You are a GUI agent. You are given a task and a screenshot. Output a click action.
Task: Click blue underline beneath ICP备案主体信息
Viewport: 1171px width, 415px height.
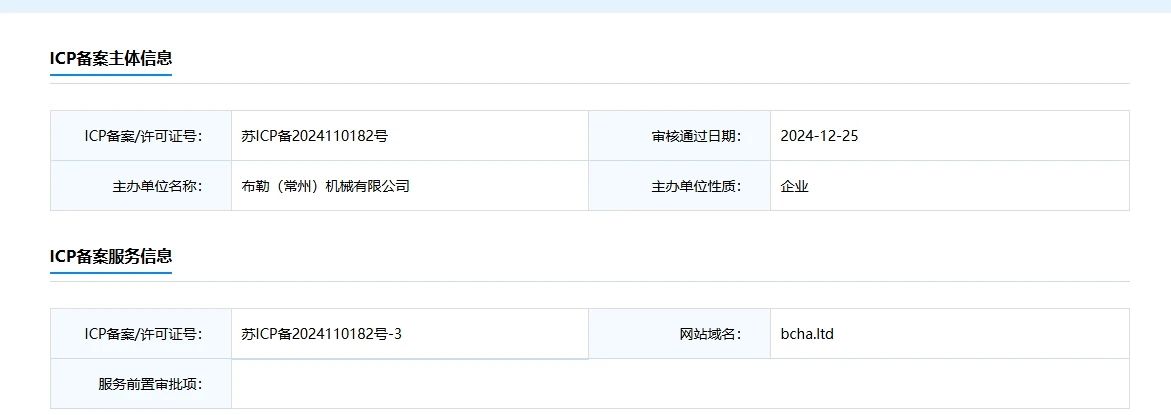[111, 75]
